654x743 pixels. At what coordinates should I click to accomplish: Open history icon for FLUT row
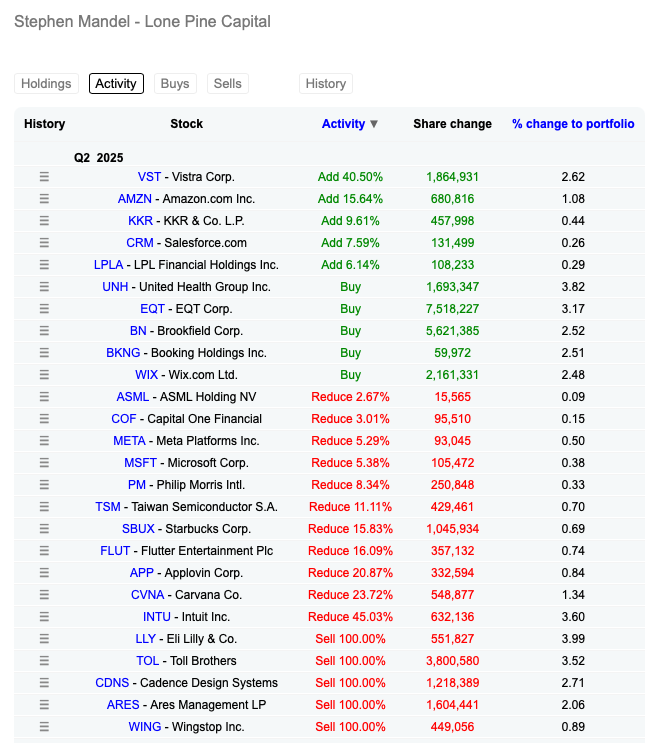click(x=44, y=551)
